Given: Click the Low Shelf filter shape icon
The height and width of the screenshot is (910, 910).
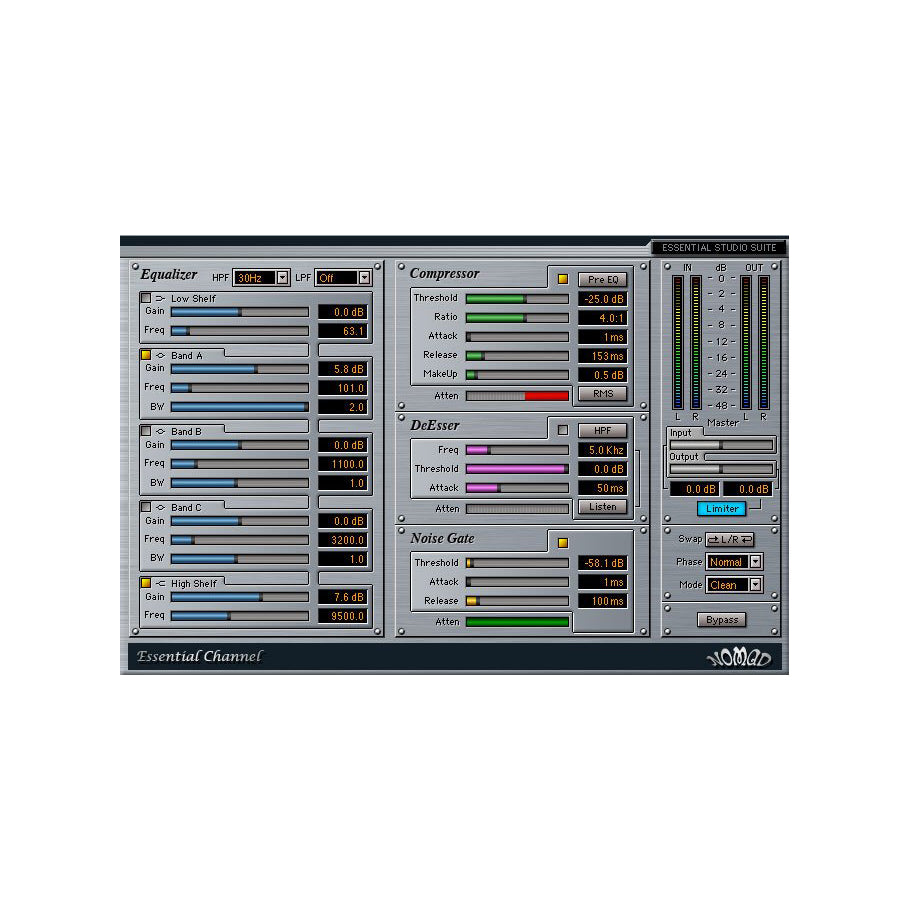Looking at the screenshot, I should 160,298.
